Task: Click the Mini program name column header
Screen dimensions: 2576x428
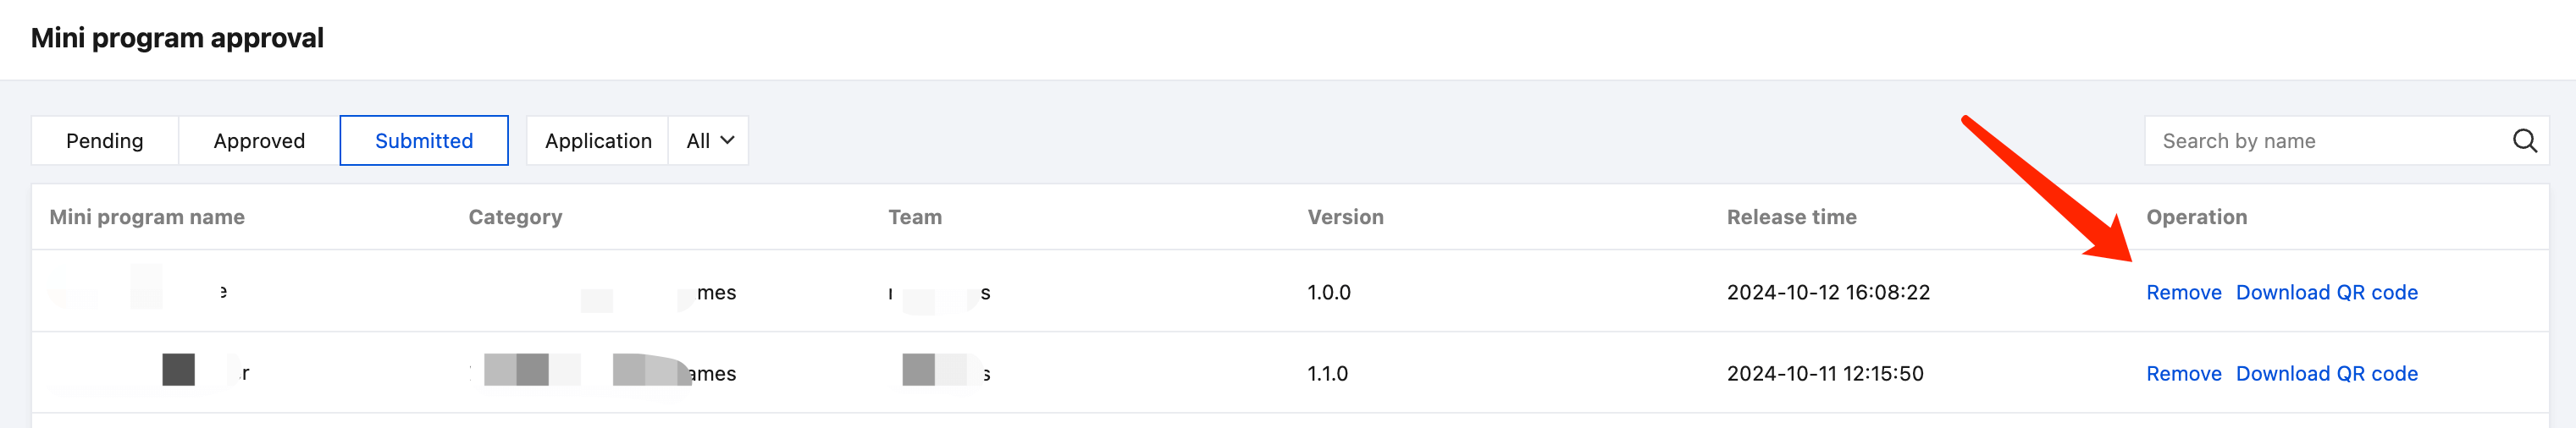Action: pyautogui.click(x=147, y=217)
